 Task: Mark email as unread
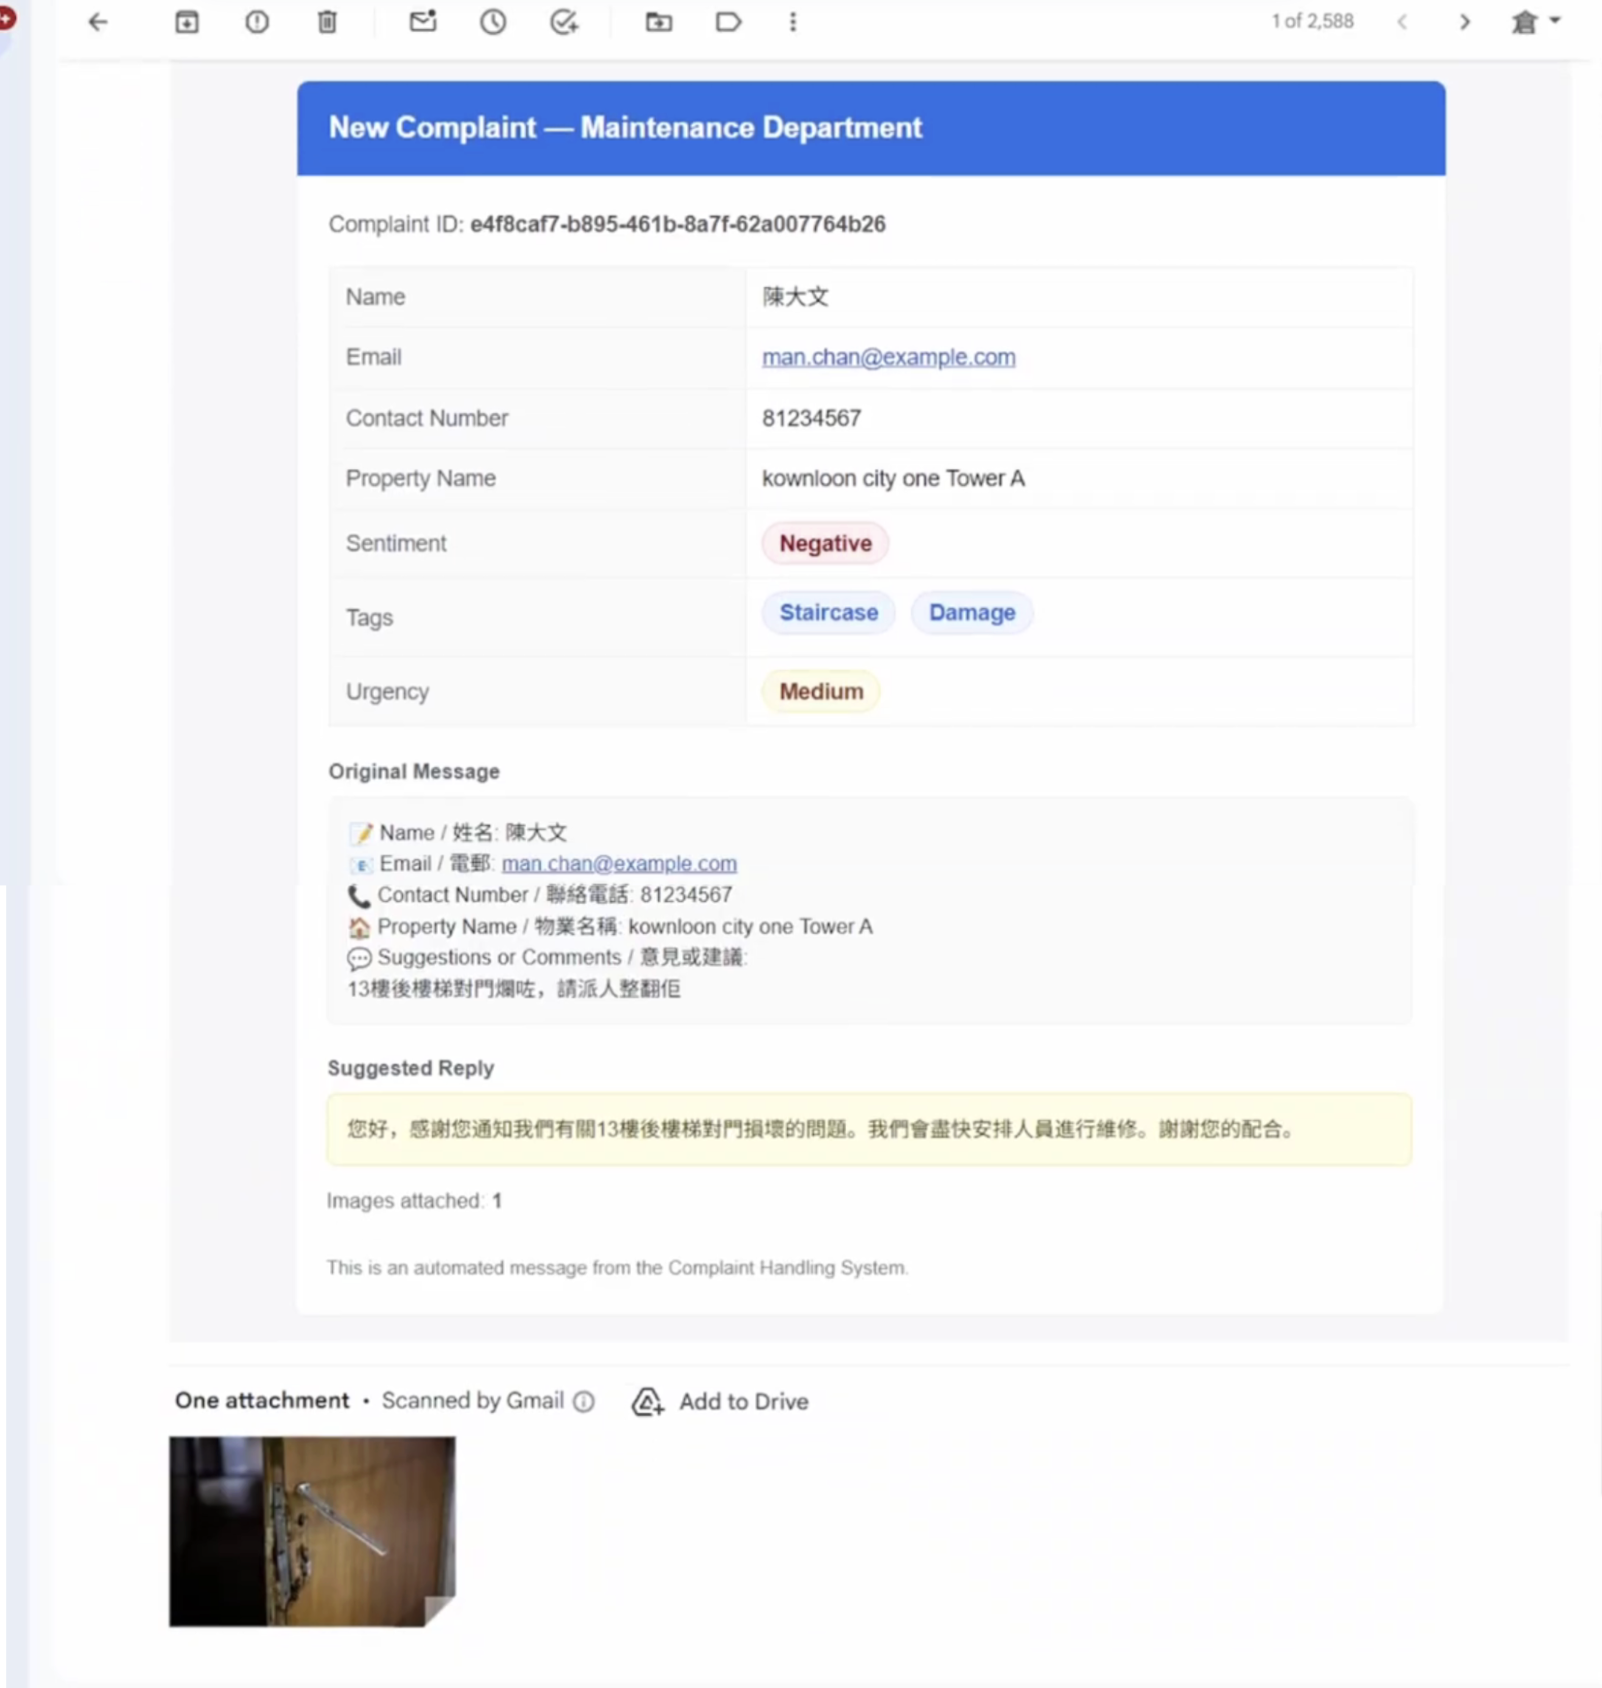(423, 22)
